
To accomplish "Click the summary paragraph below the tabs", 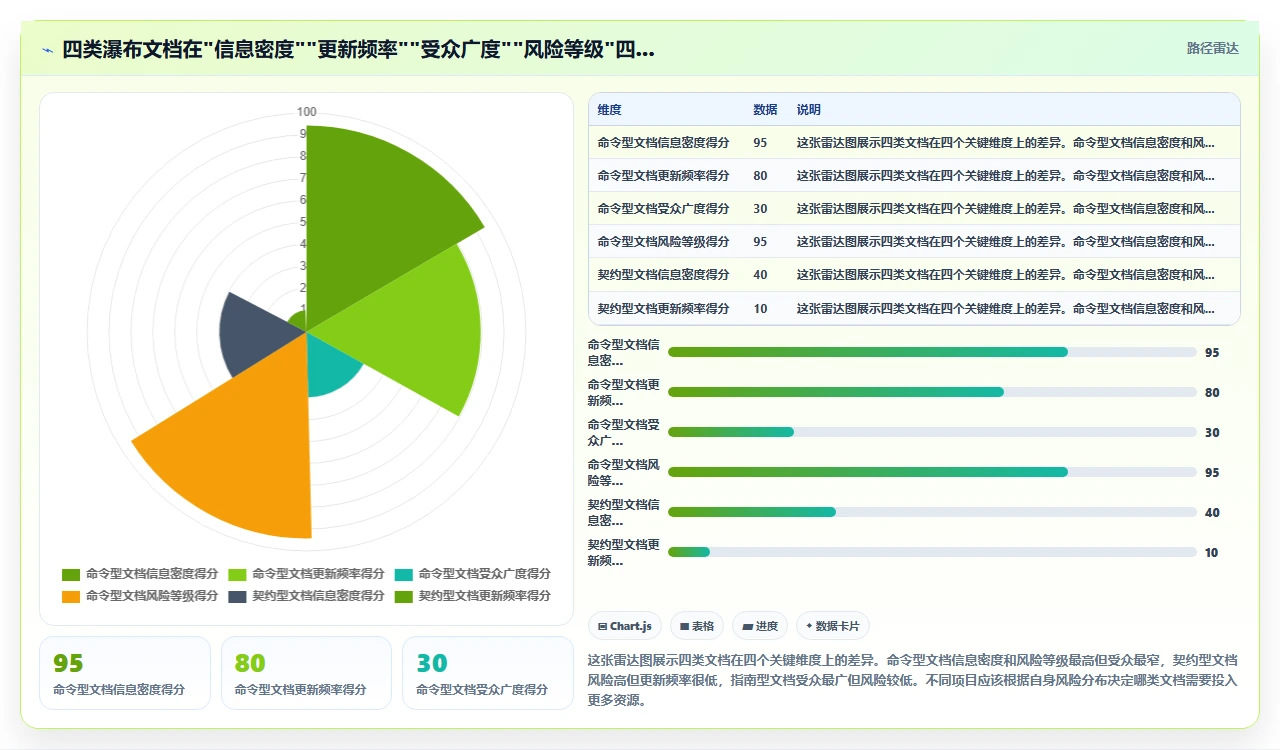I will [913, 680].
